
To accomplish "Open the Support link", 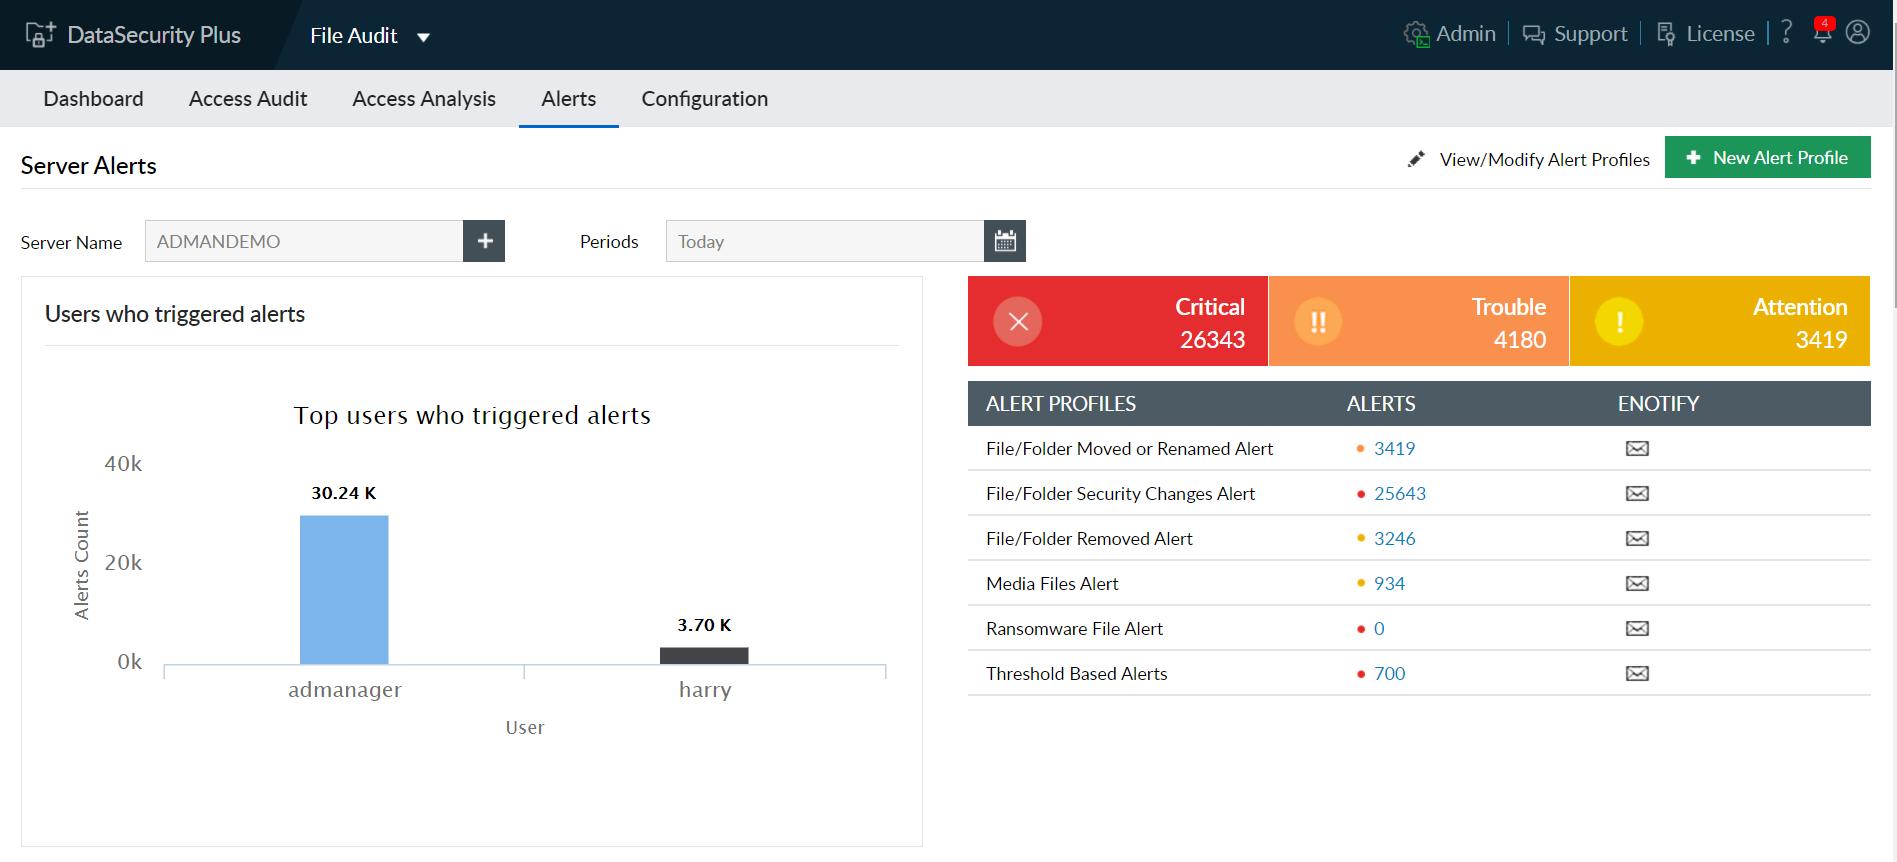I will tap(1575, 34).
